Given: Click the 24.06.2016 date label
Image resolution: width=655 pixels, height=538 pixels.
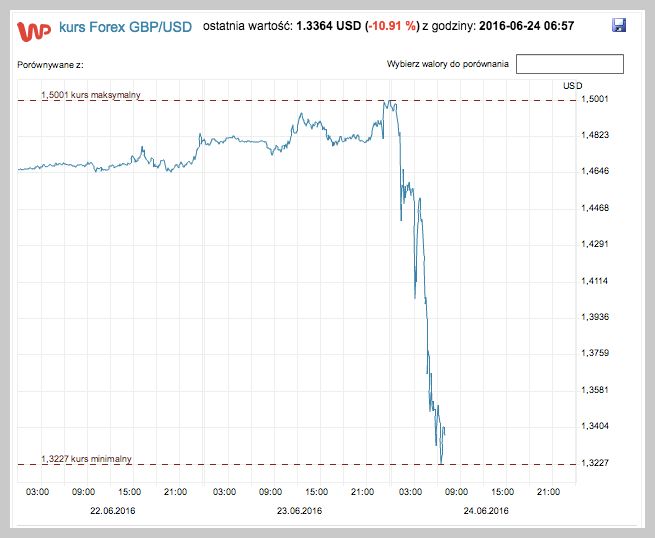Looking at the screenshot, I should pyautogui.click(x=486, y=510).
